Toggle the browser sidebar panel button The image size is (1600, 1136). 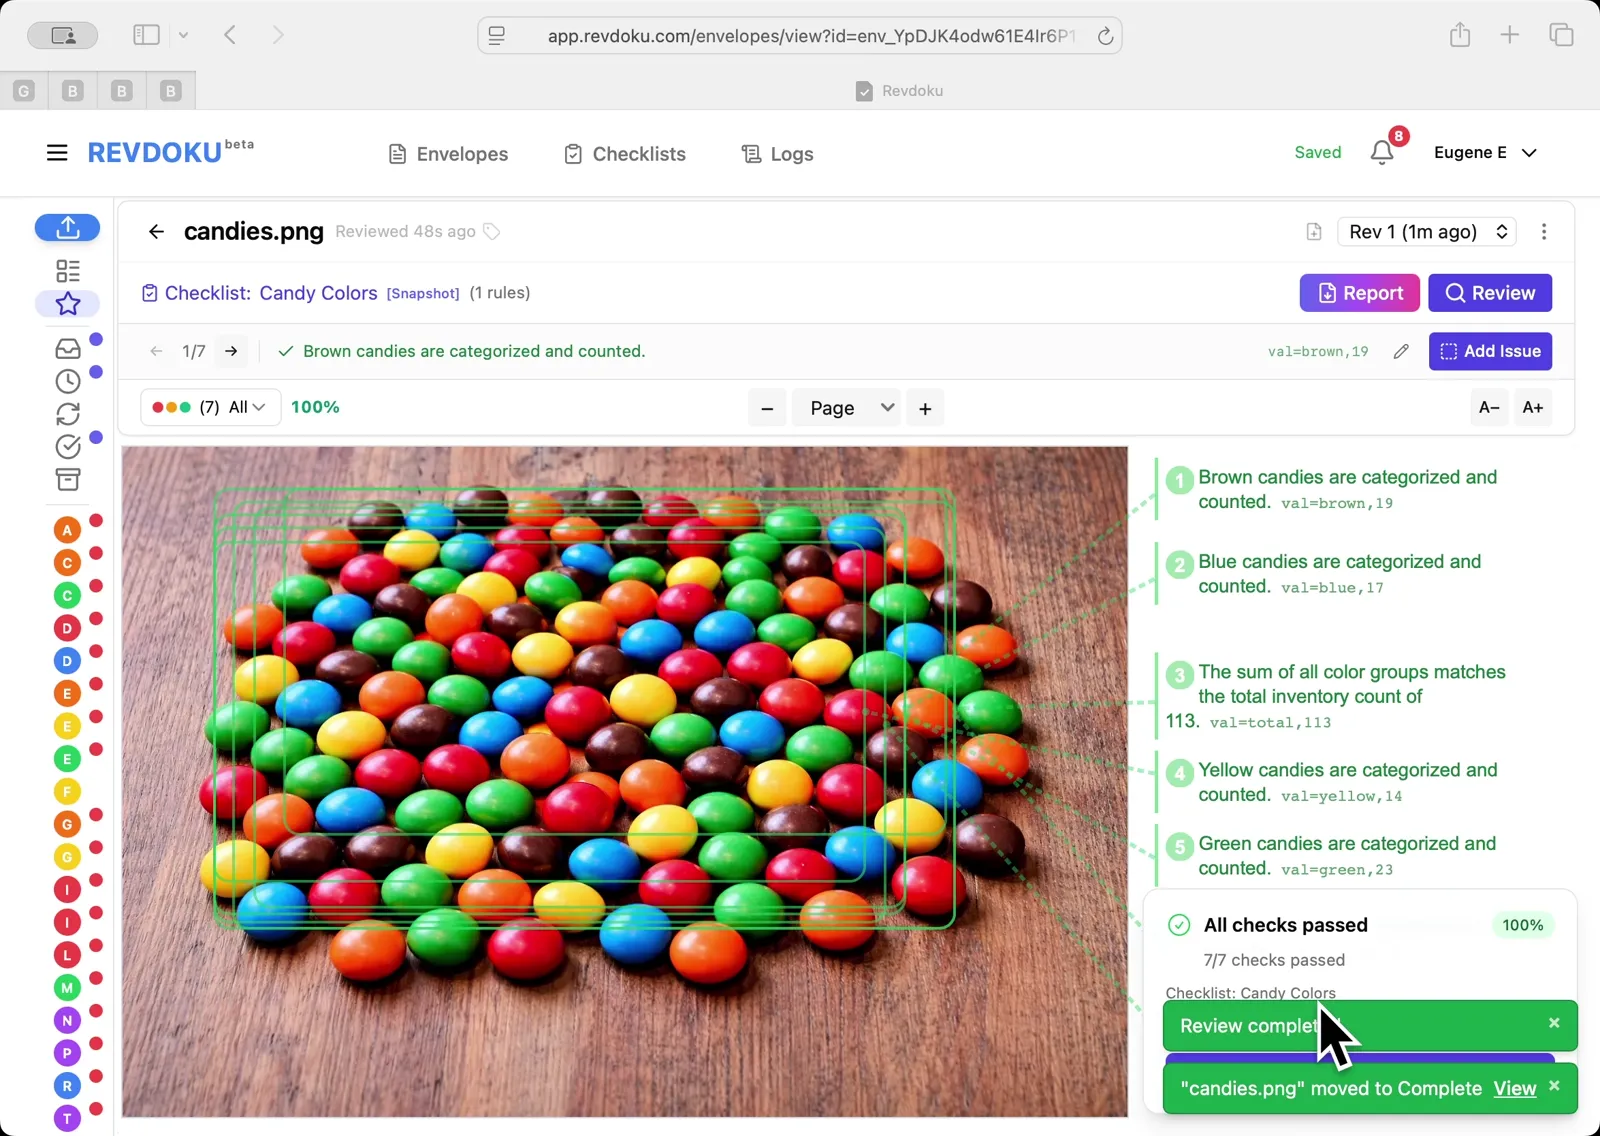tap(146, 35)
